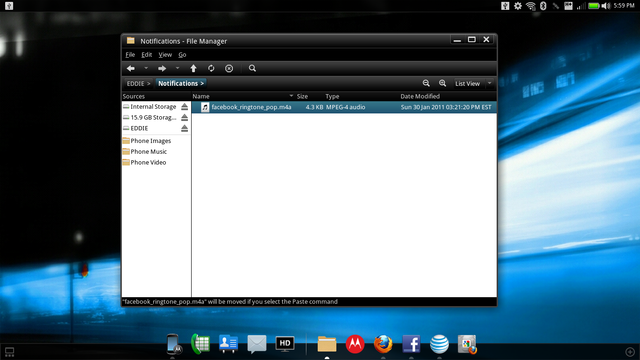Open the mobile phone view dock icon
The width and height of the screenshot is (640, 360).
coord(173,344)
